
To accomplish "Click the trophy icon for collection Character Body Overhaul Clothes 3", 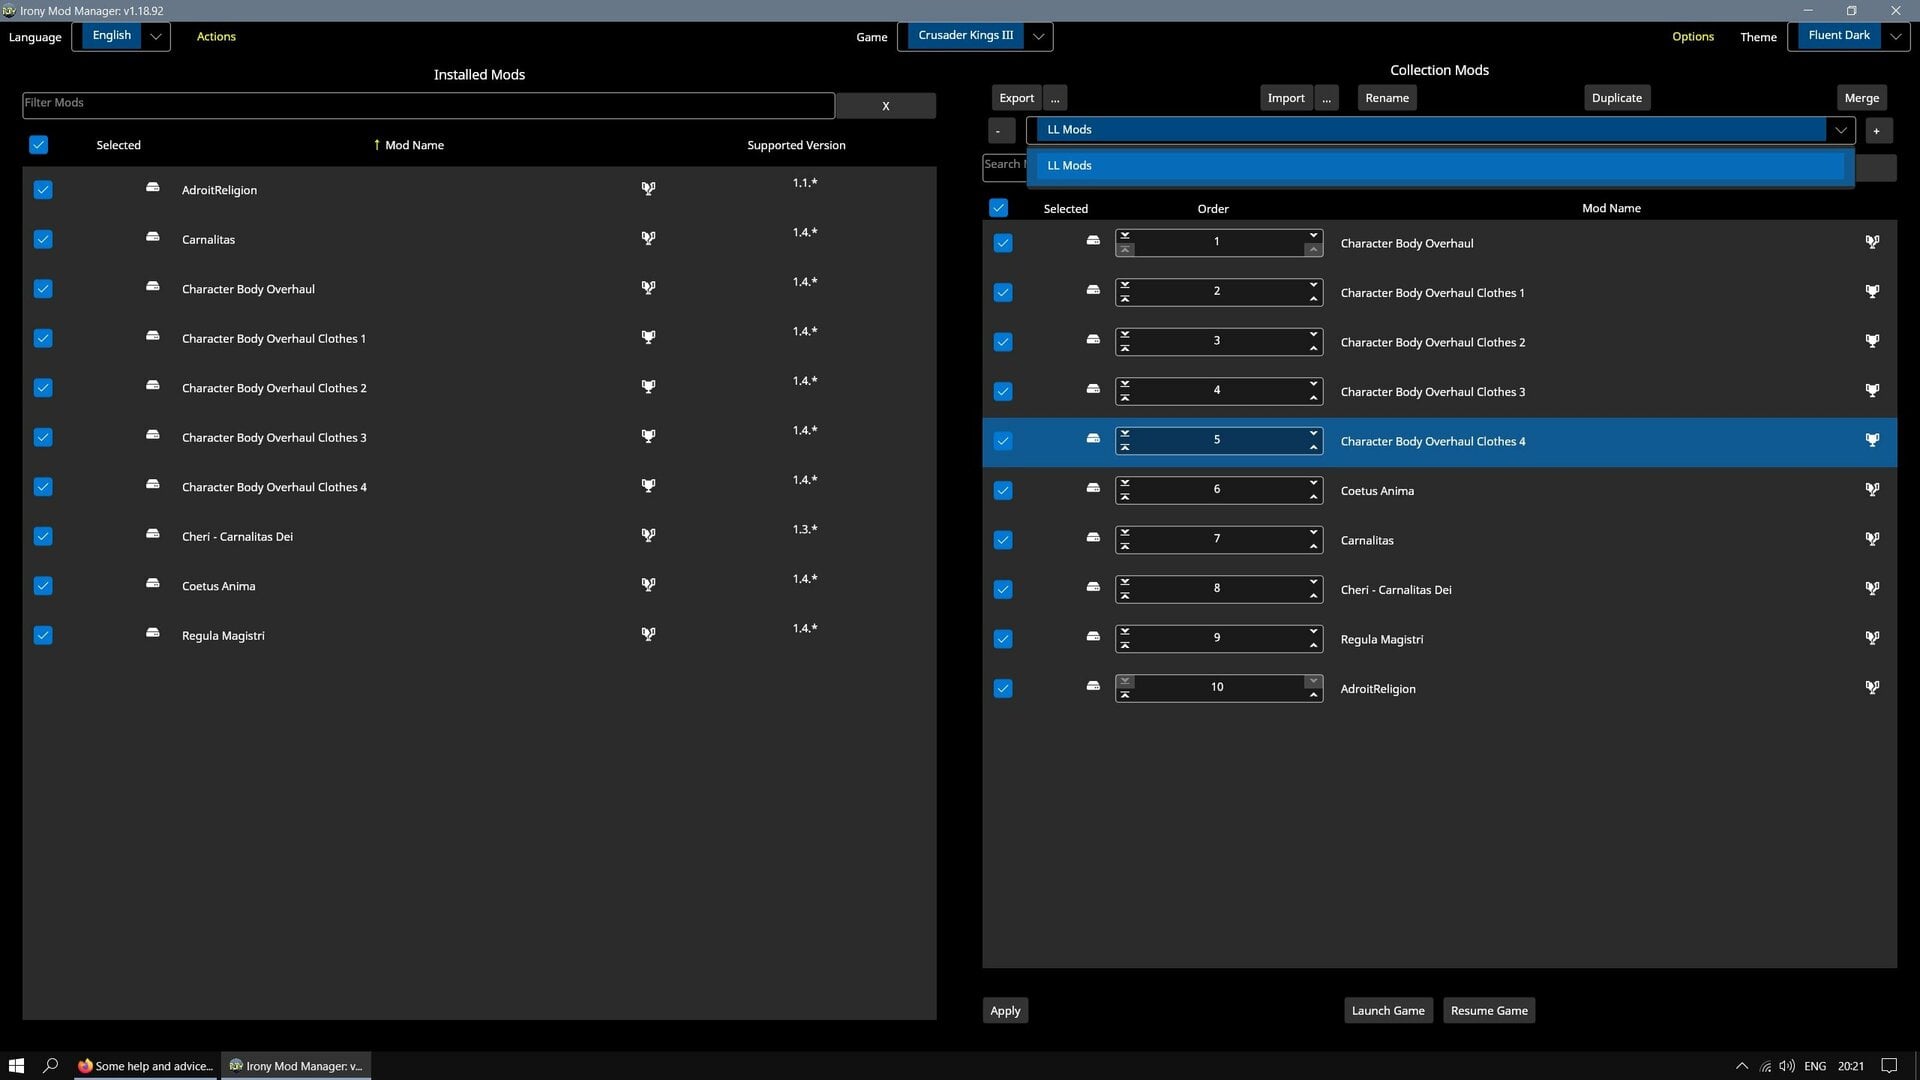I will click(1872, 390).
